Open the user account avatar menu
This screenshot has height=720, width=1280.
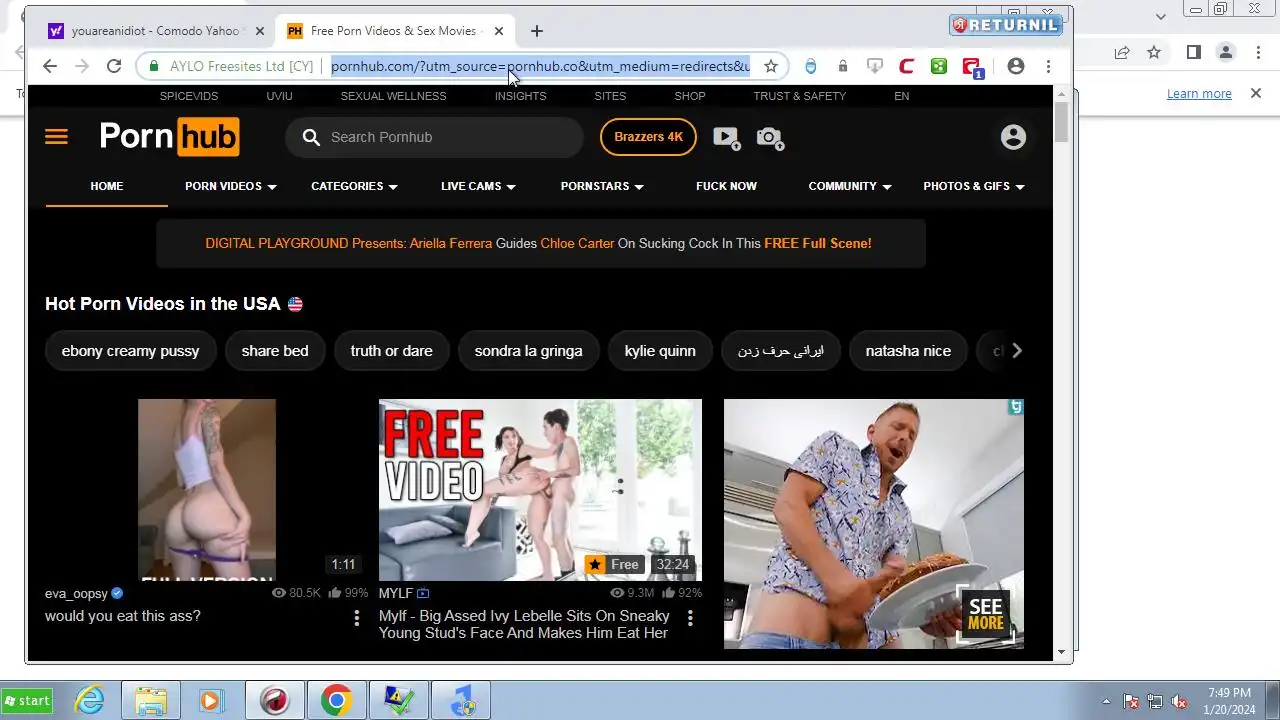(1013, 137)
